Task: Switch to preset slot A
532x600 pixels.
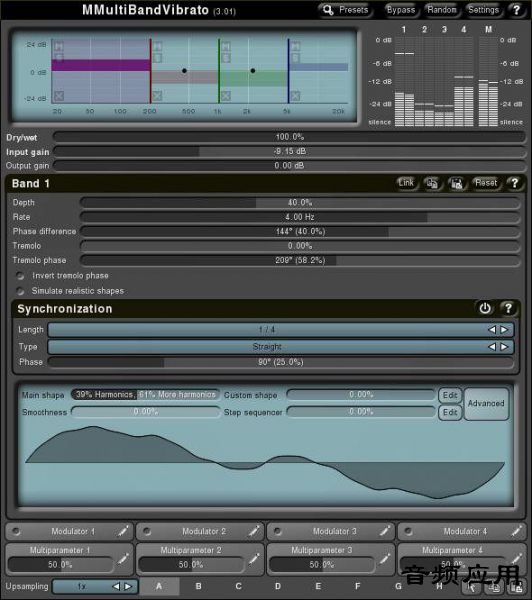Action: point(159,586)
